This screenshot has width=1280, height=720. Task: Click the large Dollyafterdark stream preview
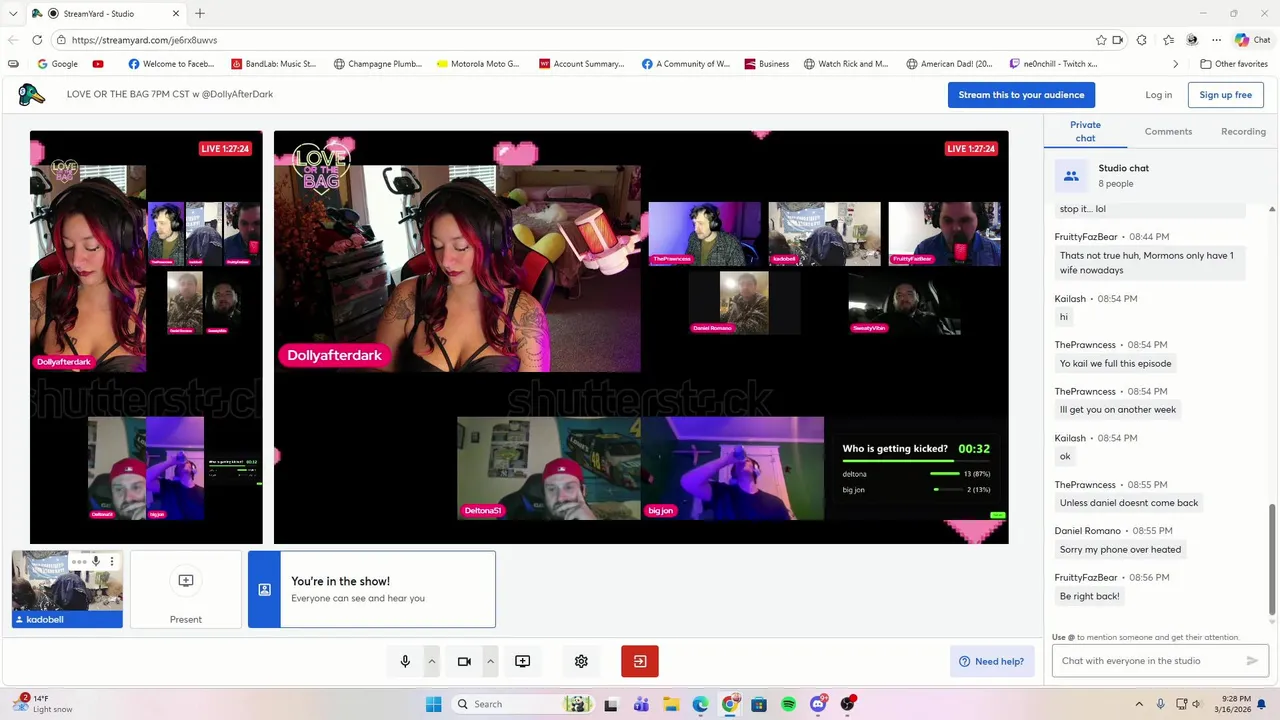tap(641, 337)
